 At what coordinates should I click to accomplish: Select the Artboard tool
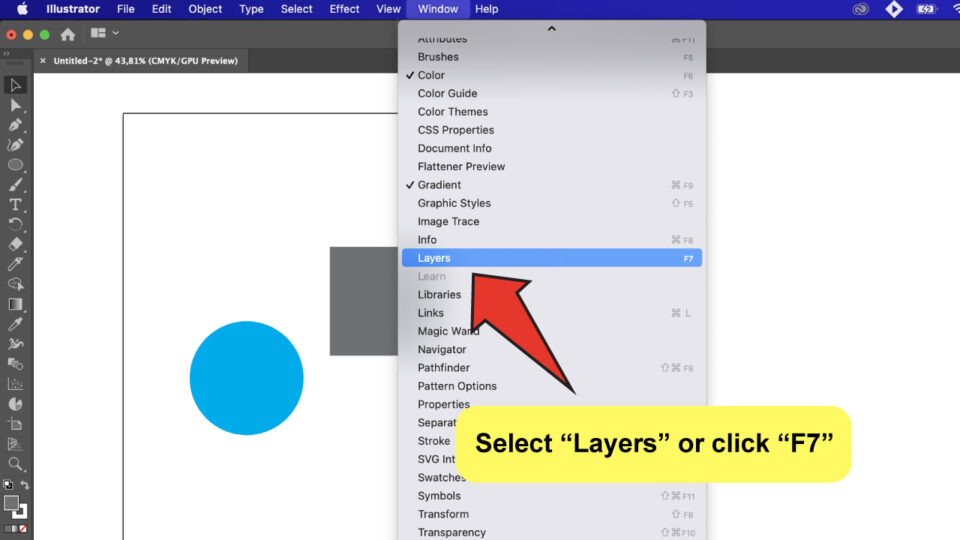[x=15, y=424]
